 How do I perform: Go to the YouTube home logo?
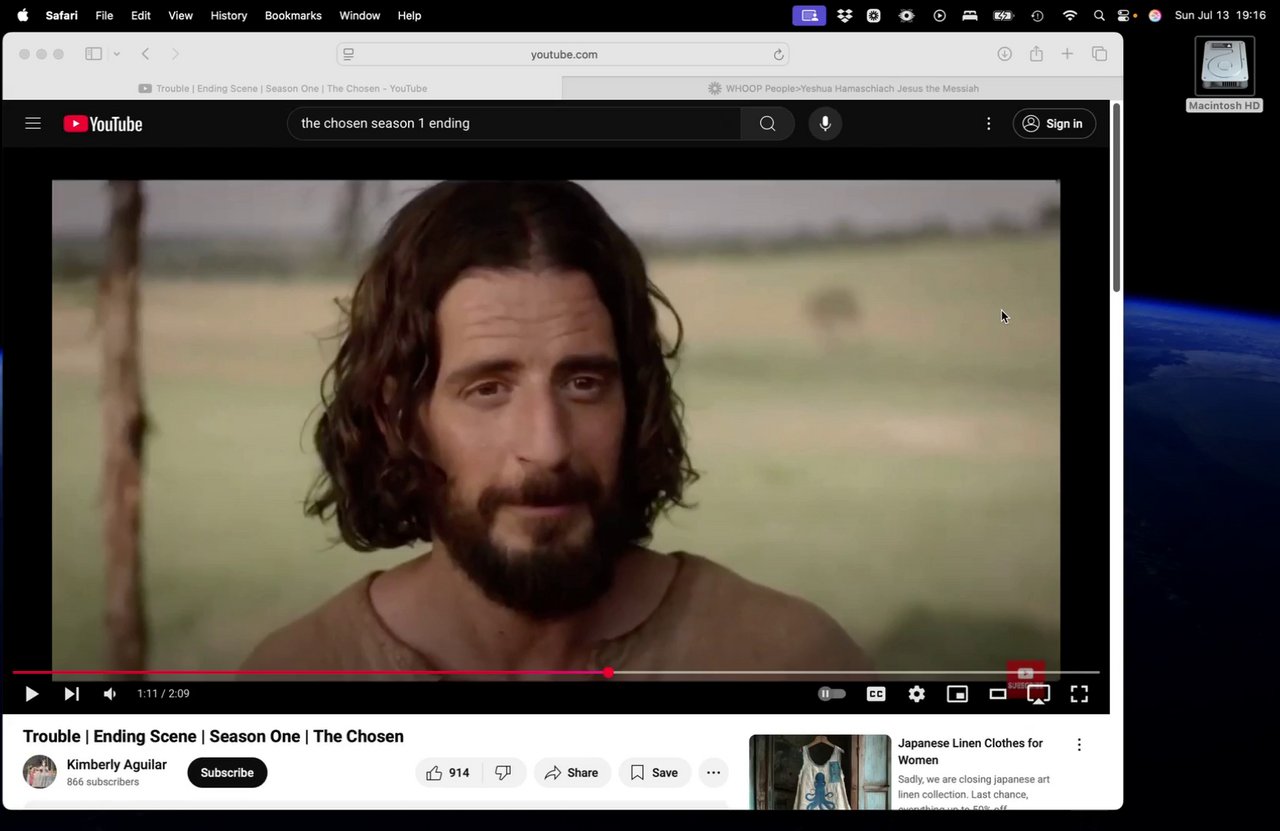tap(103, 124)
